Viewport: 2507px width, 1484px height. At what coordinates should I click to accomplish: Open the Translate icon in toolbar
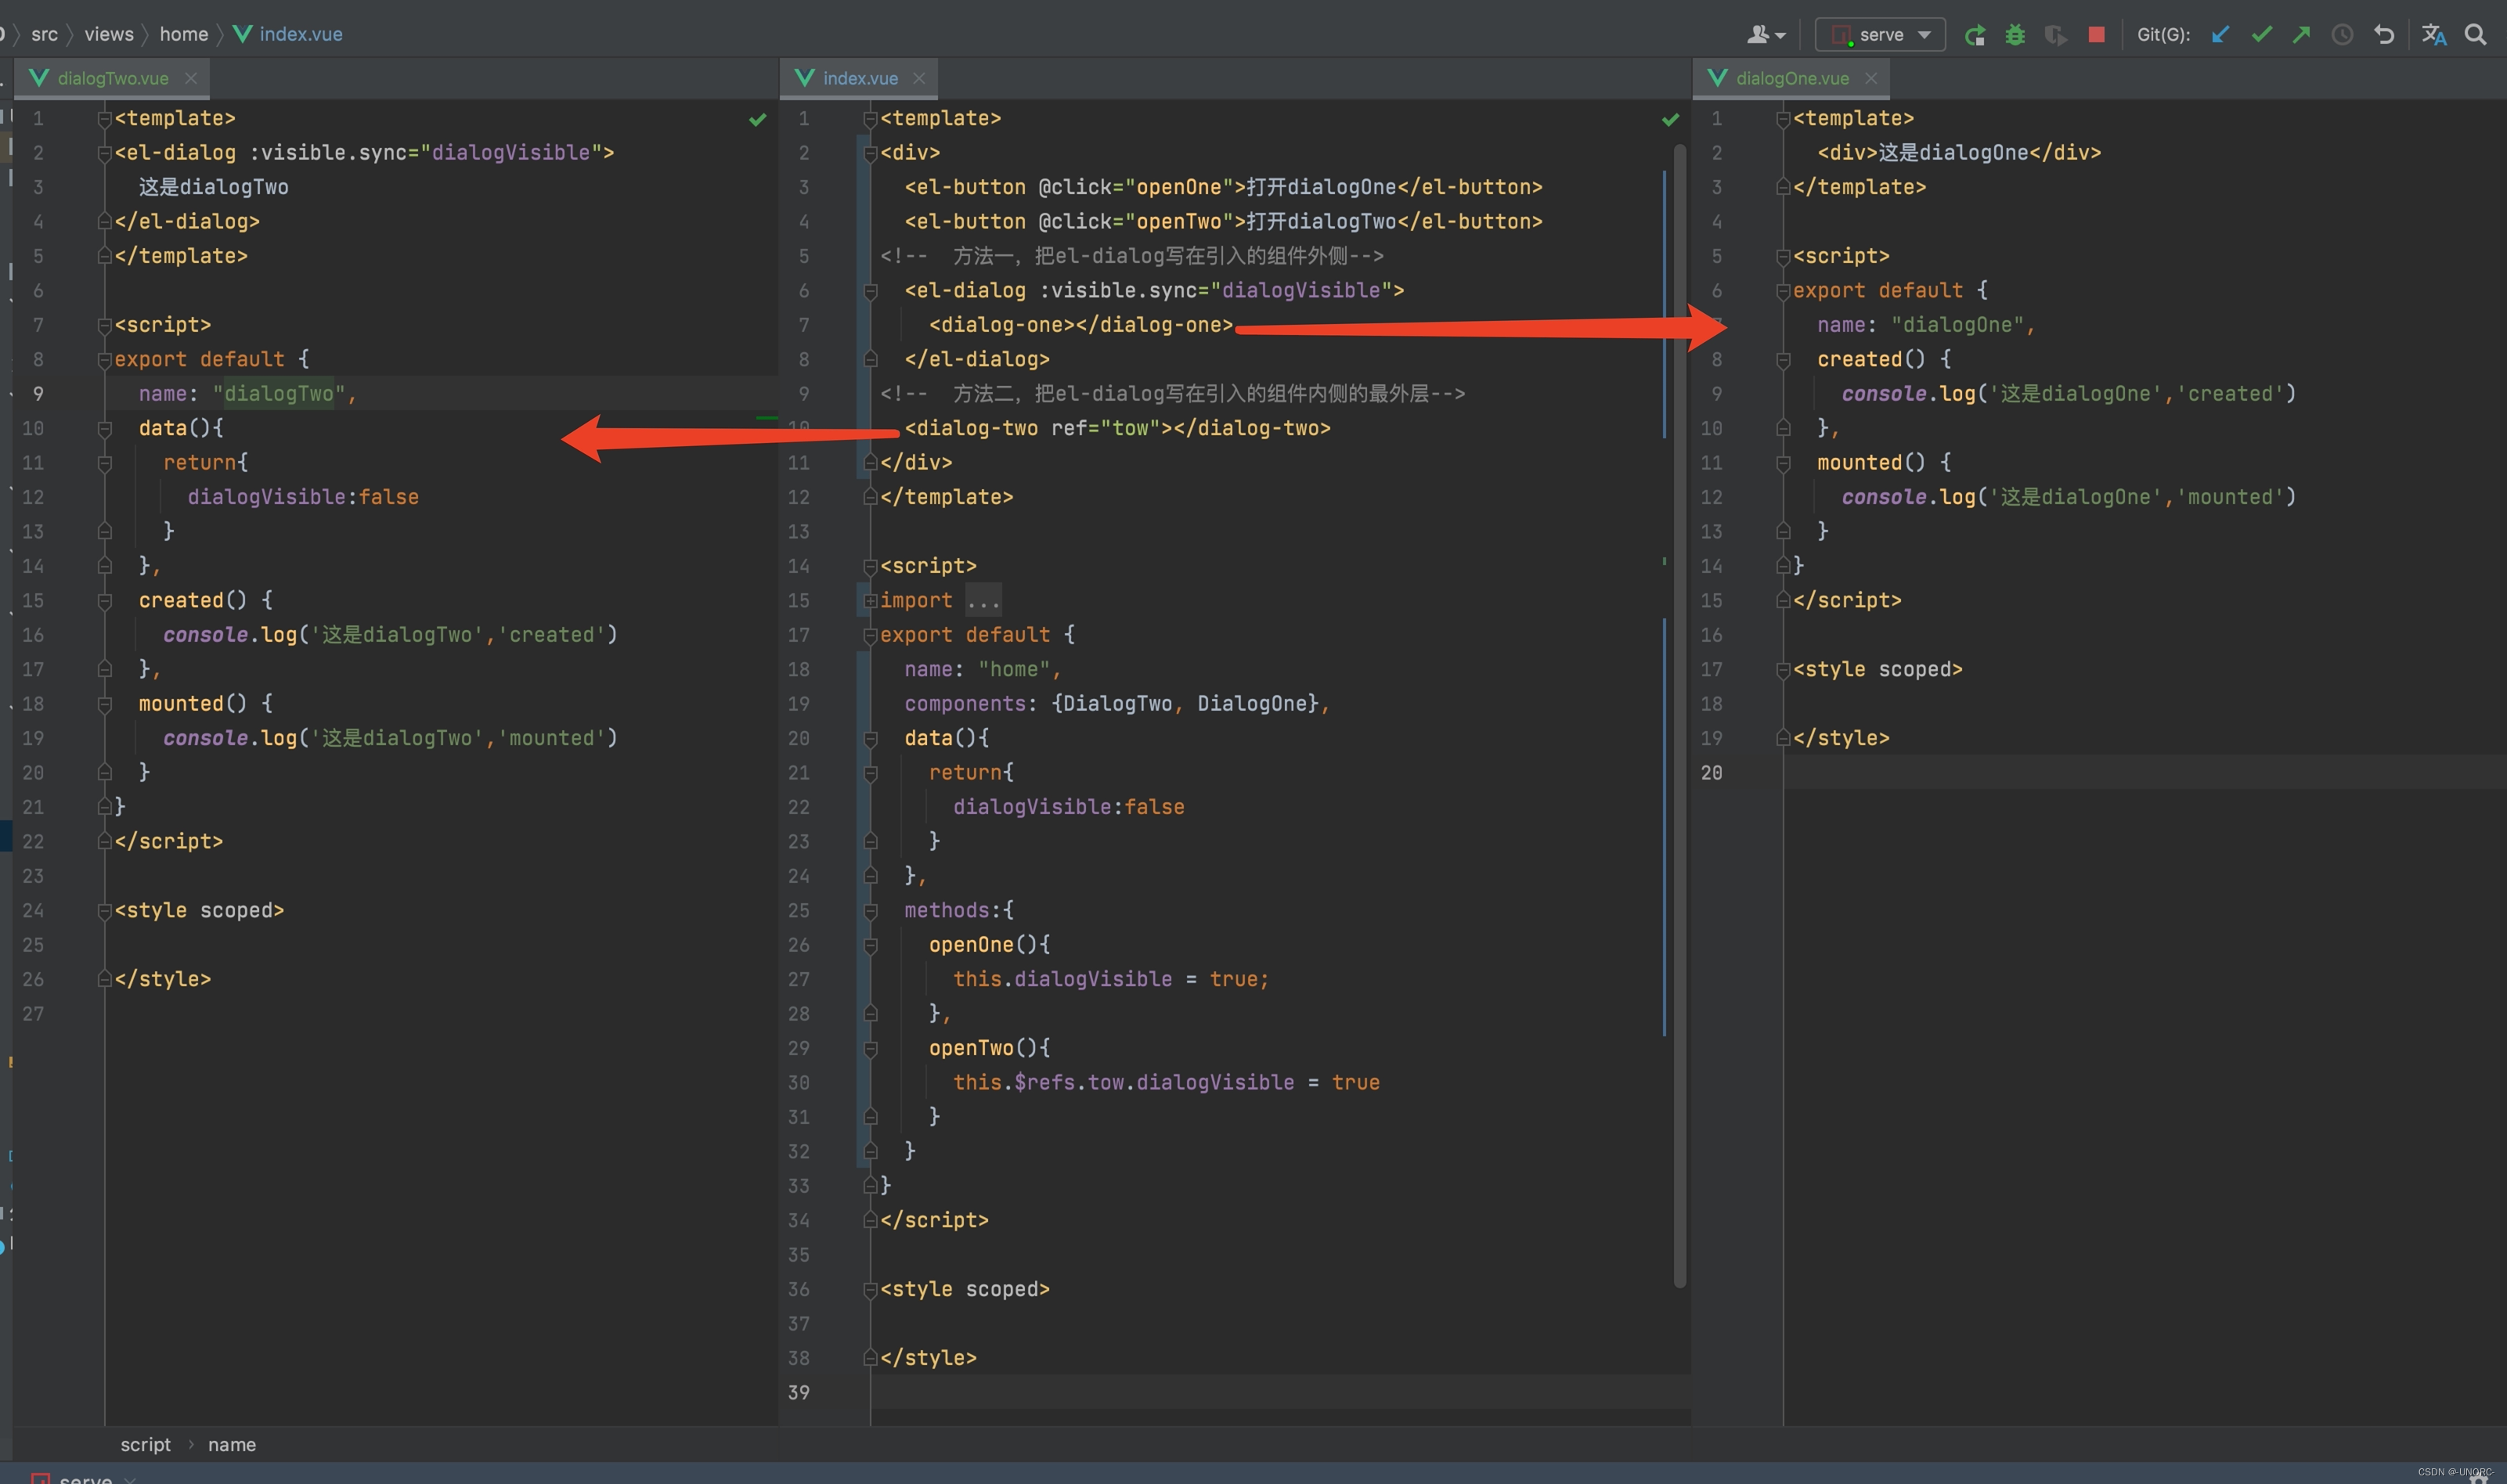tap(2434, 35)
